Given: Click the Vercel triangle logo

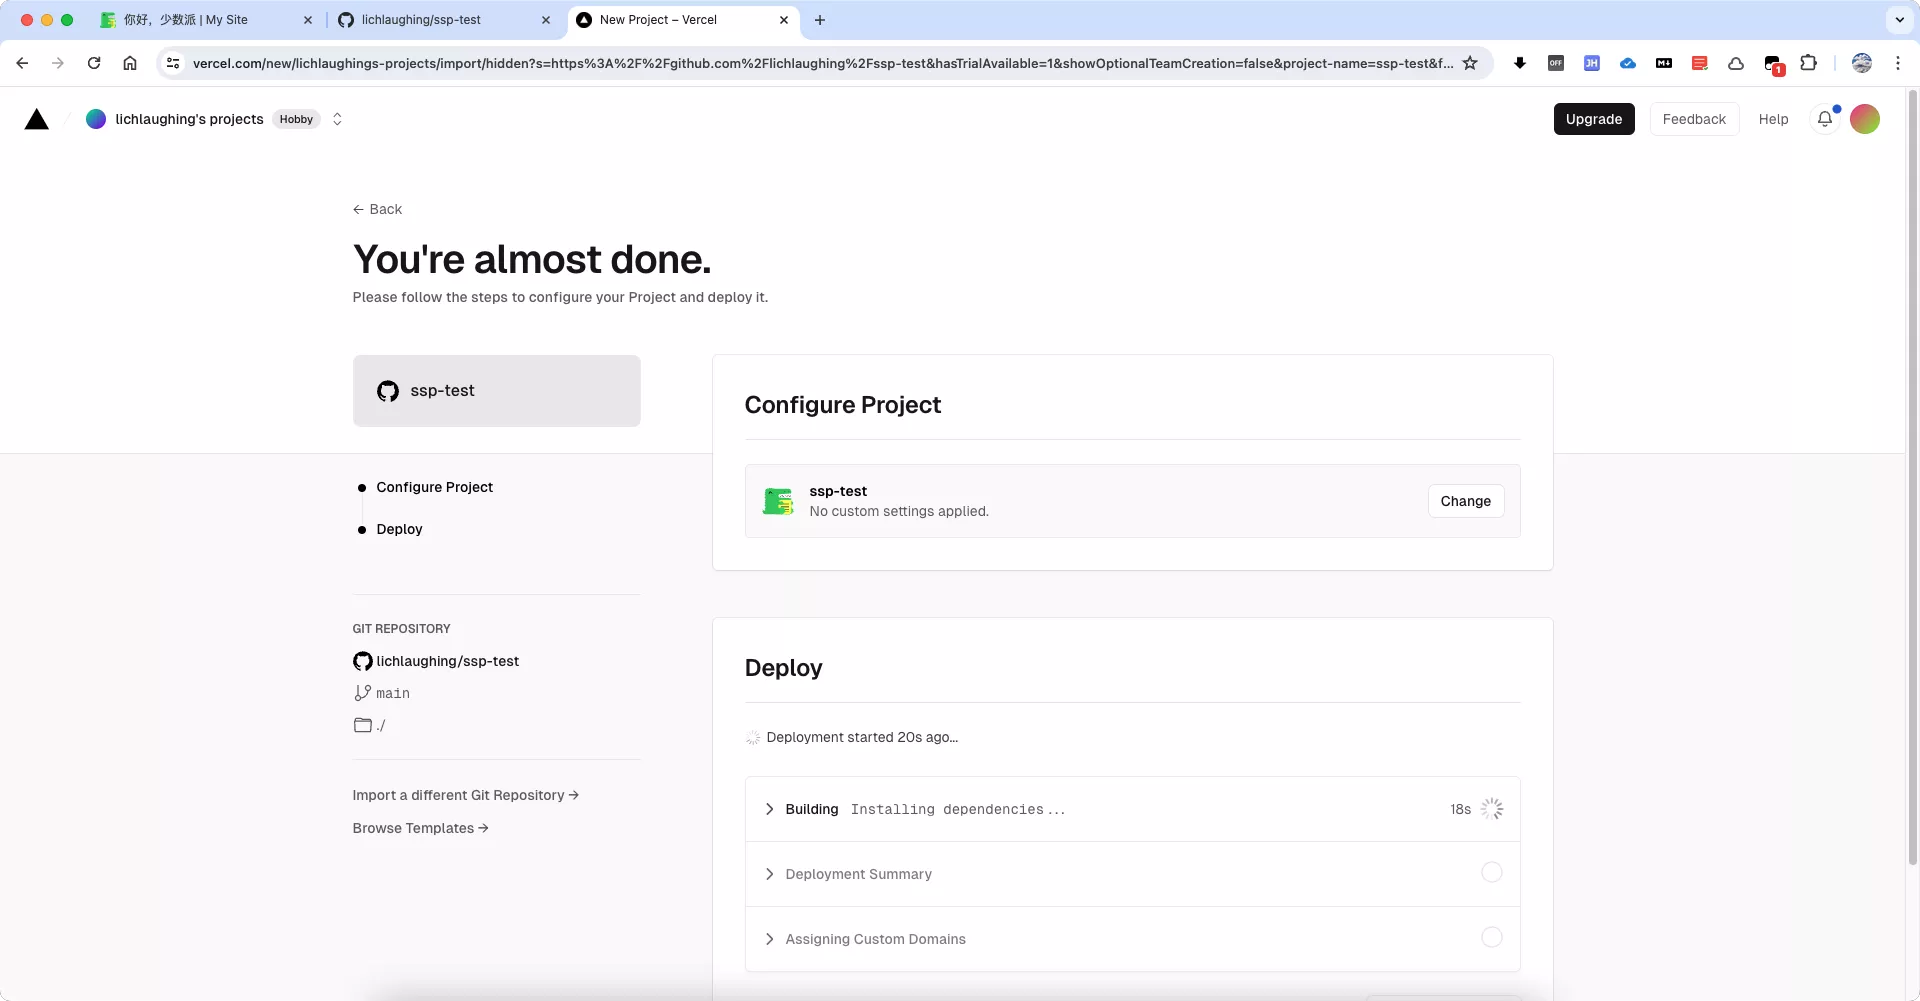Looking at the screenshot, I should 37,120.
